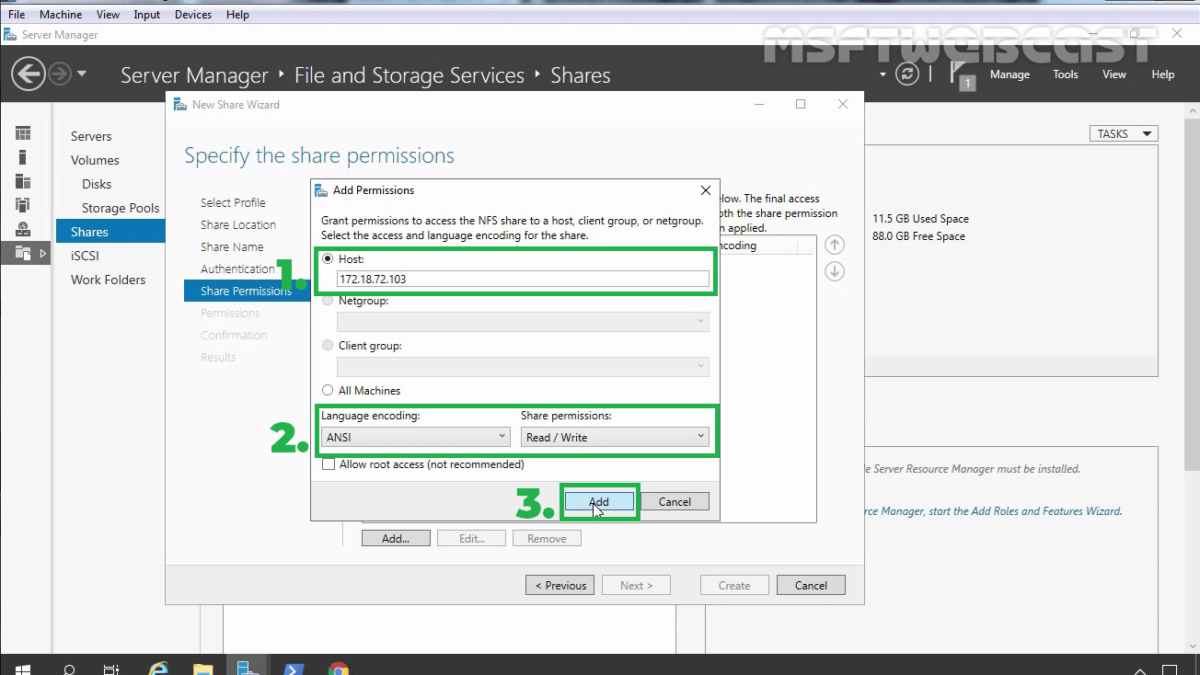Open the Machine menu
The width and height of the screenshot is (1200, 675).
(60, 15)
